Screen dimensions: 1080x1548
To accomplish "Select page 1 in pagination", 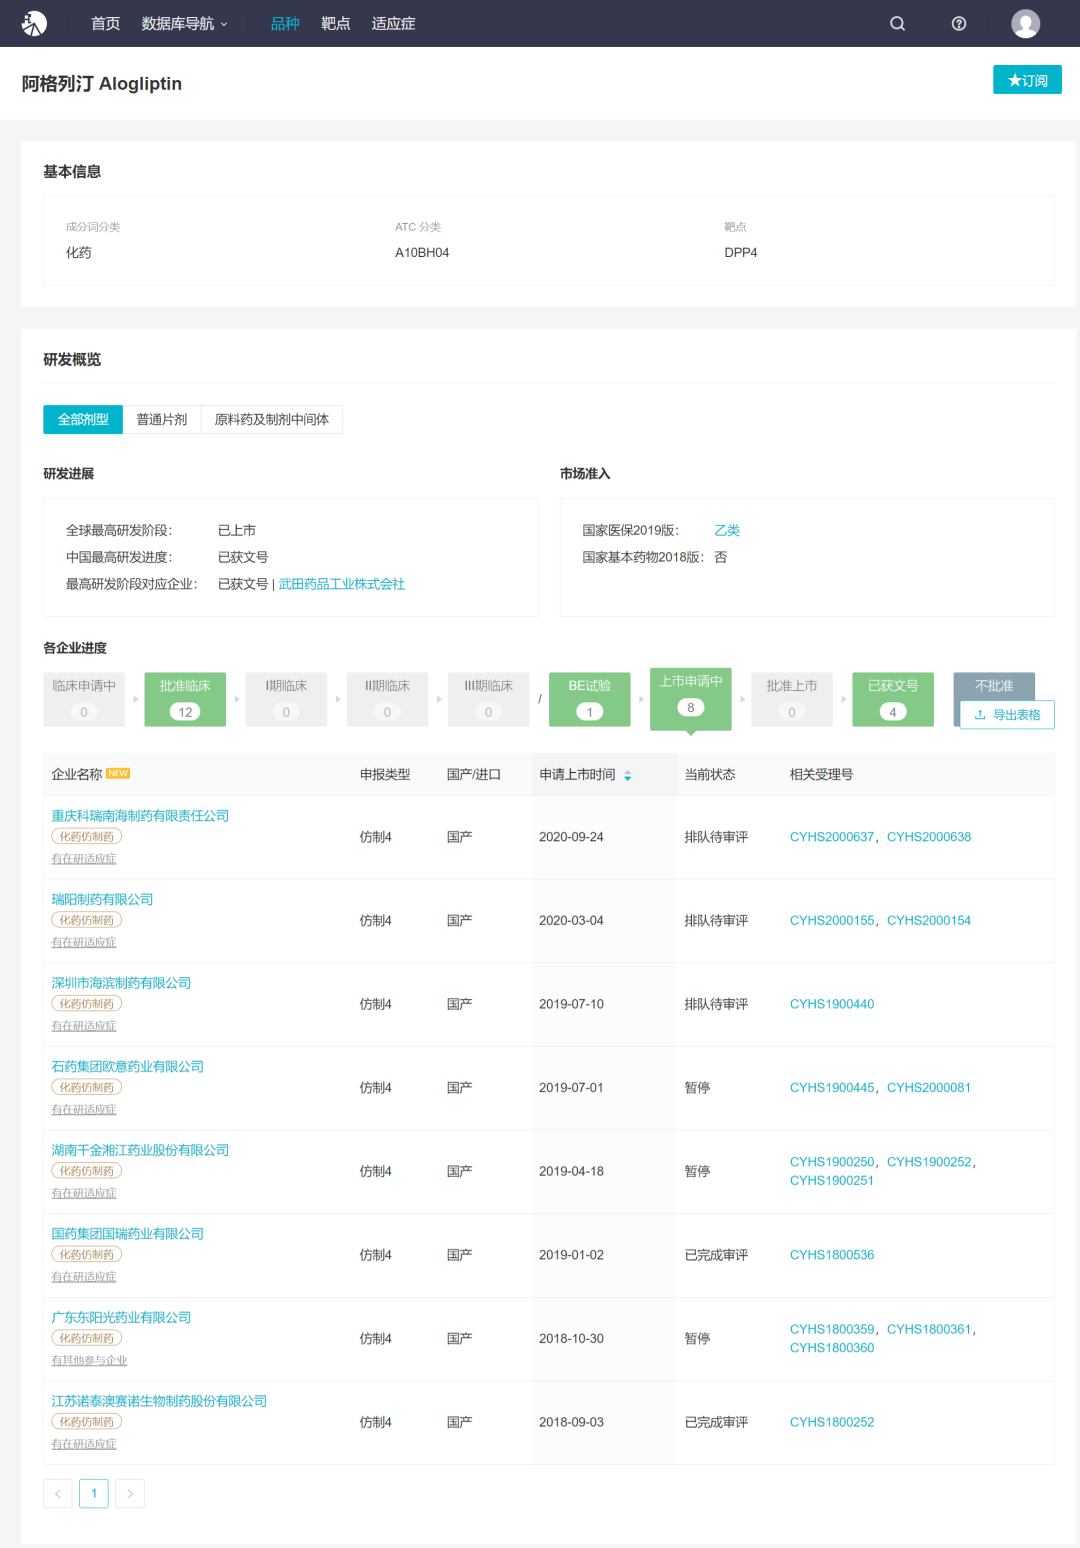I will [94, 1493].
